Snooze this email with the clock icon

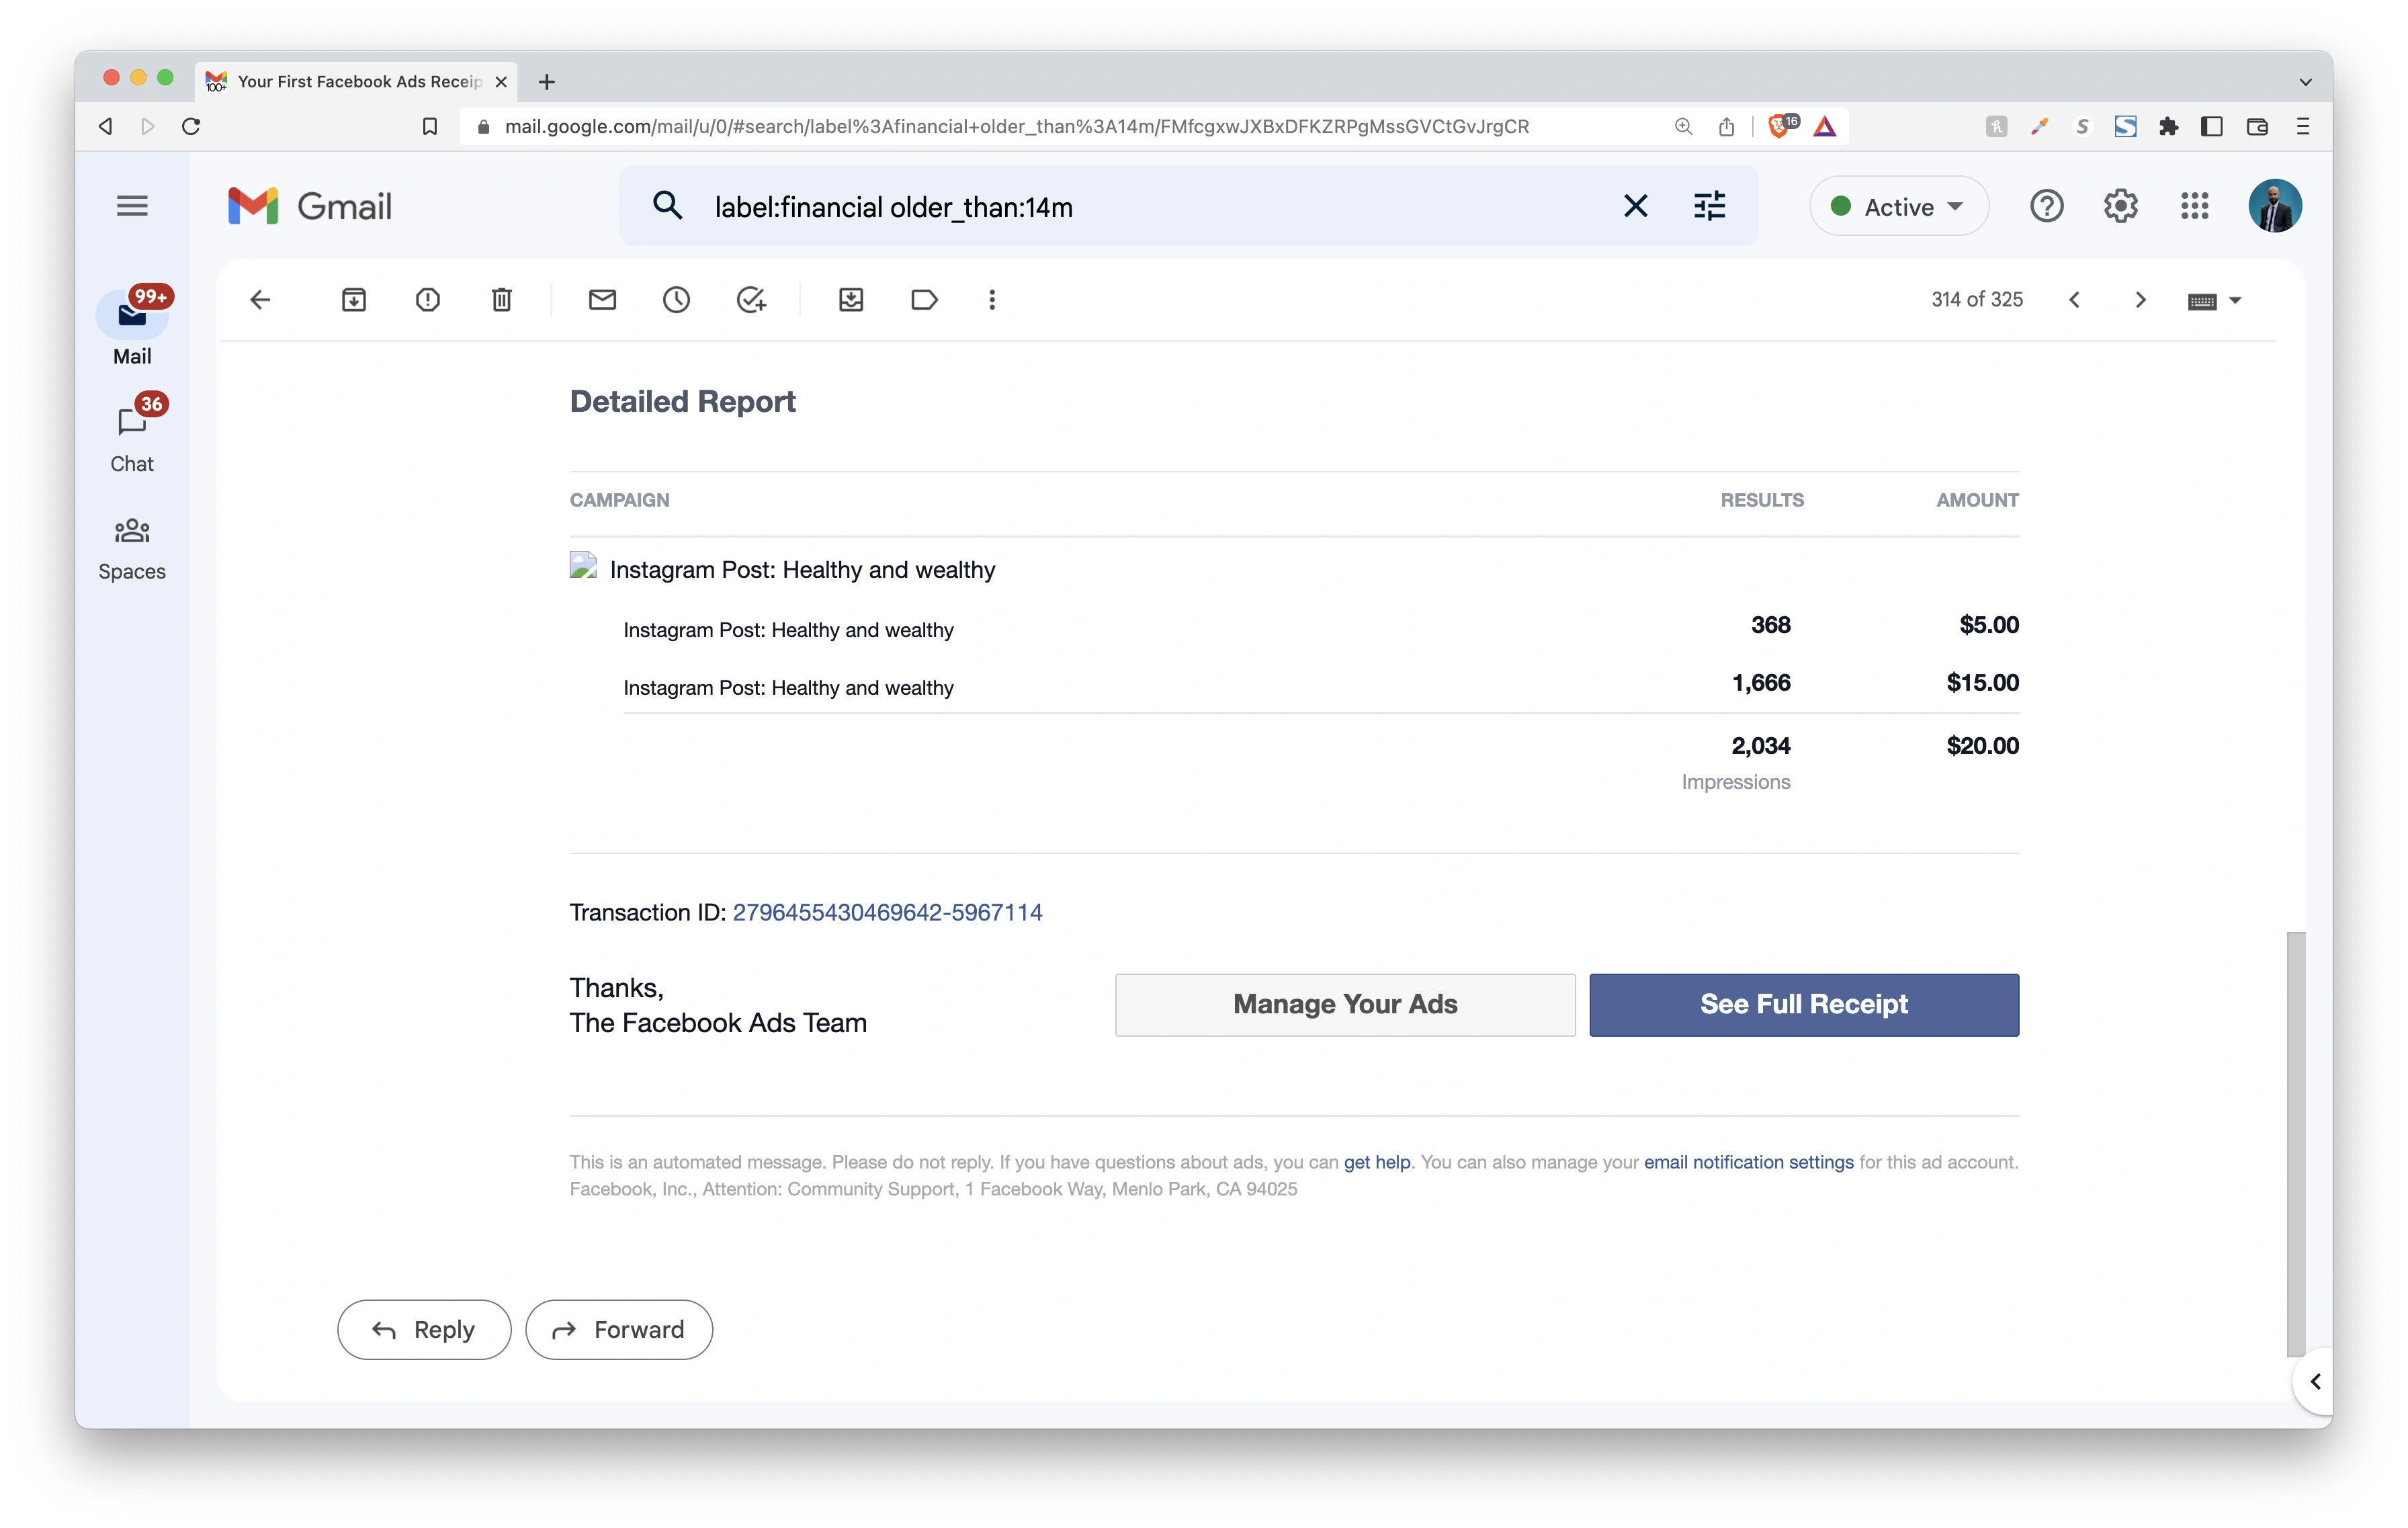tap(676, 300)
